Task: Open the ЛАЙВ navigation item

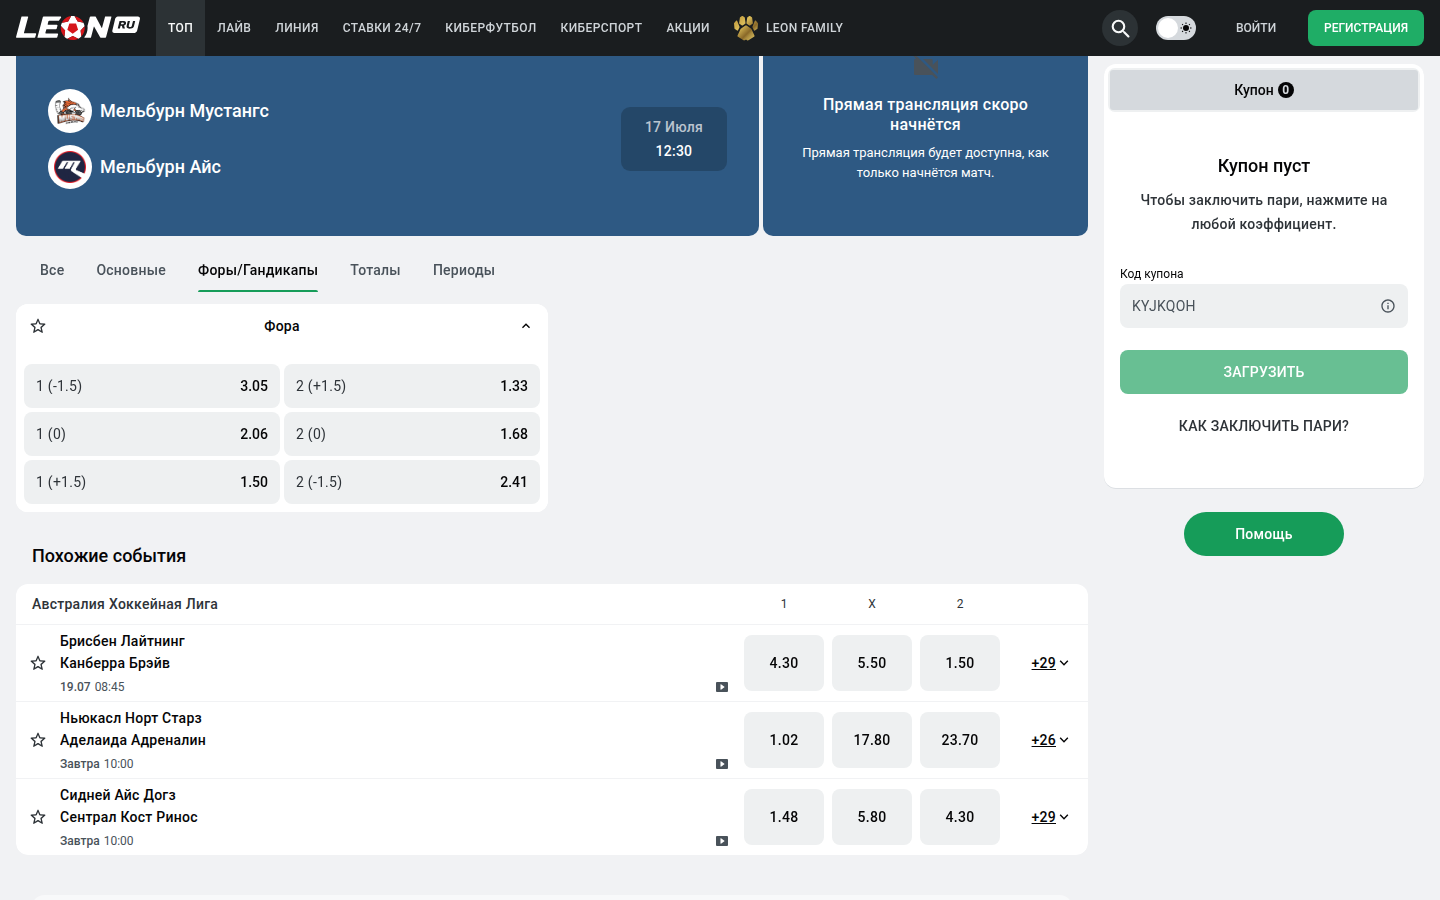Action: [234, 28]
